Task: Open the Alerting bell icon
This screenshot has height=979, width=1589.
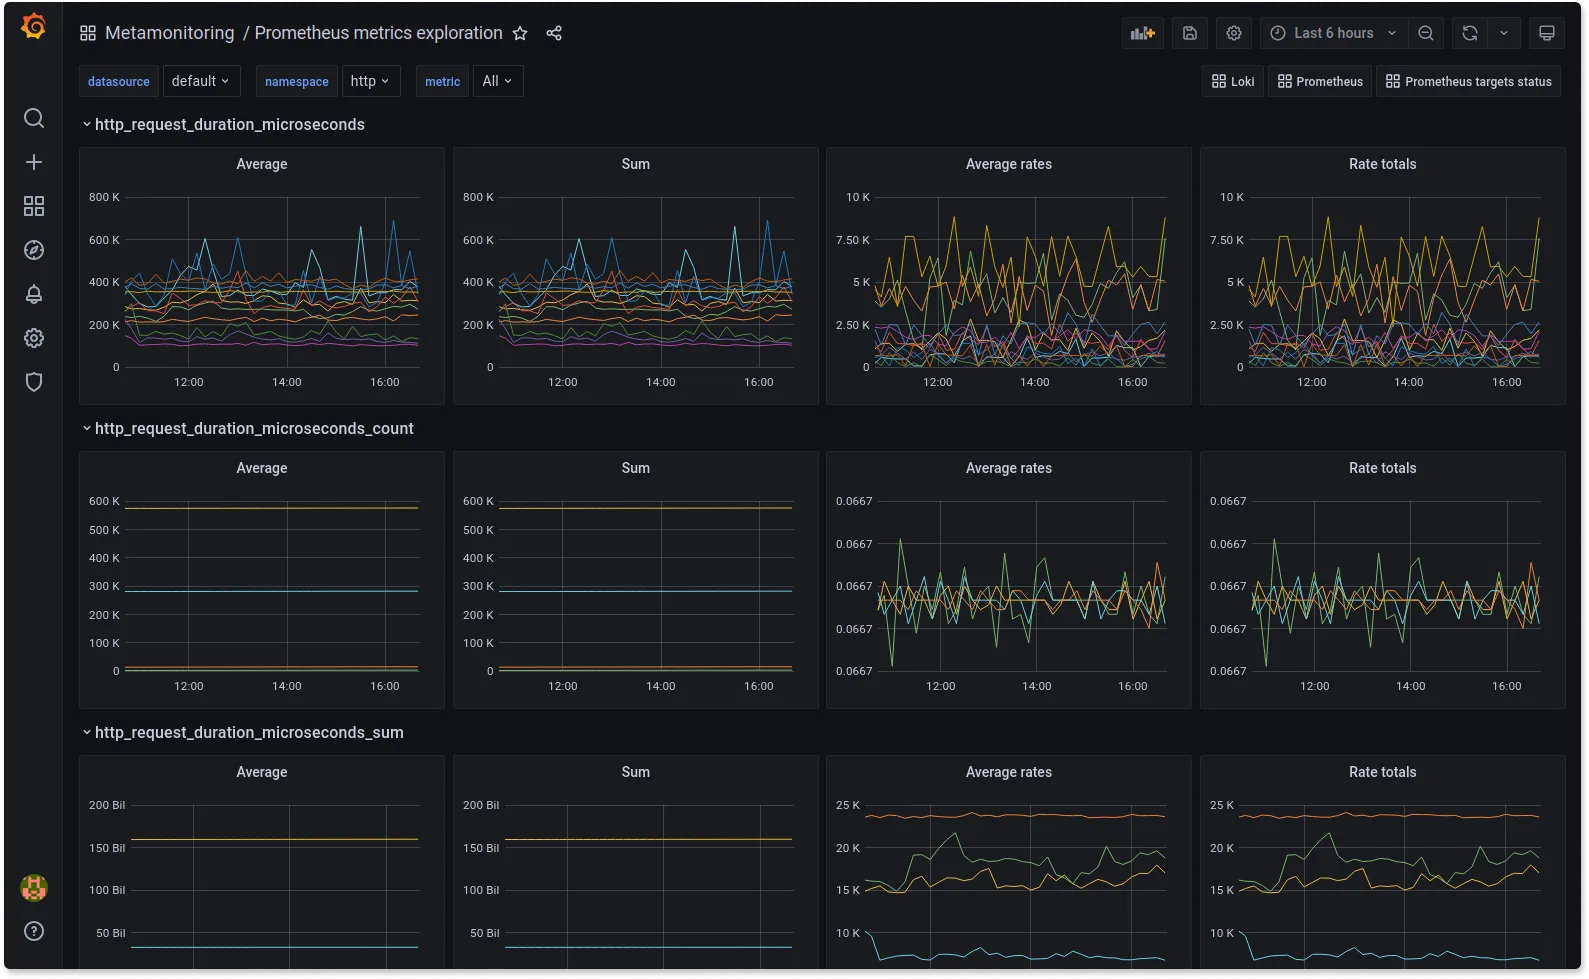Action: pos(34,294)
